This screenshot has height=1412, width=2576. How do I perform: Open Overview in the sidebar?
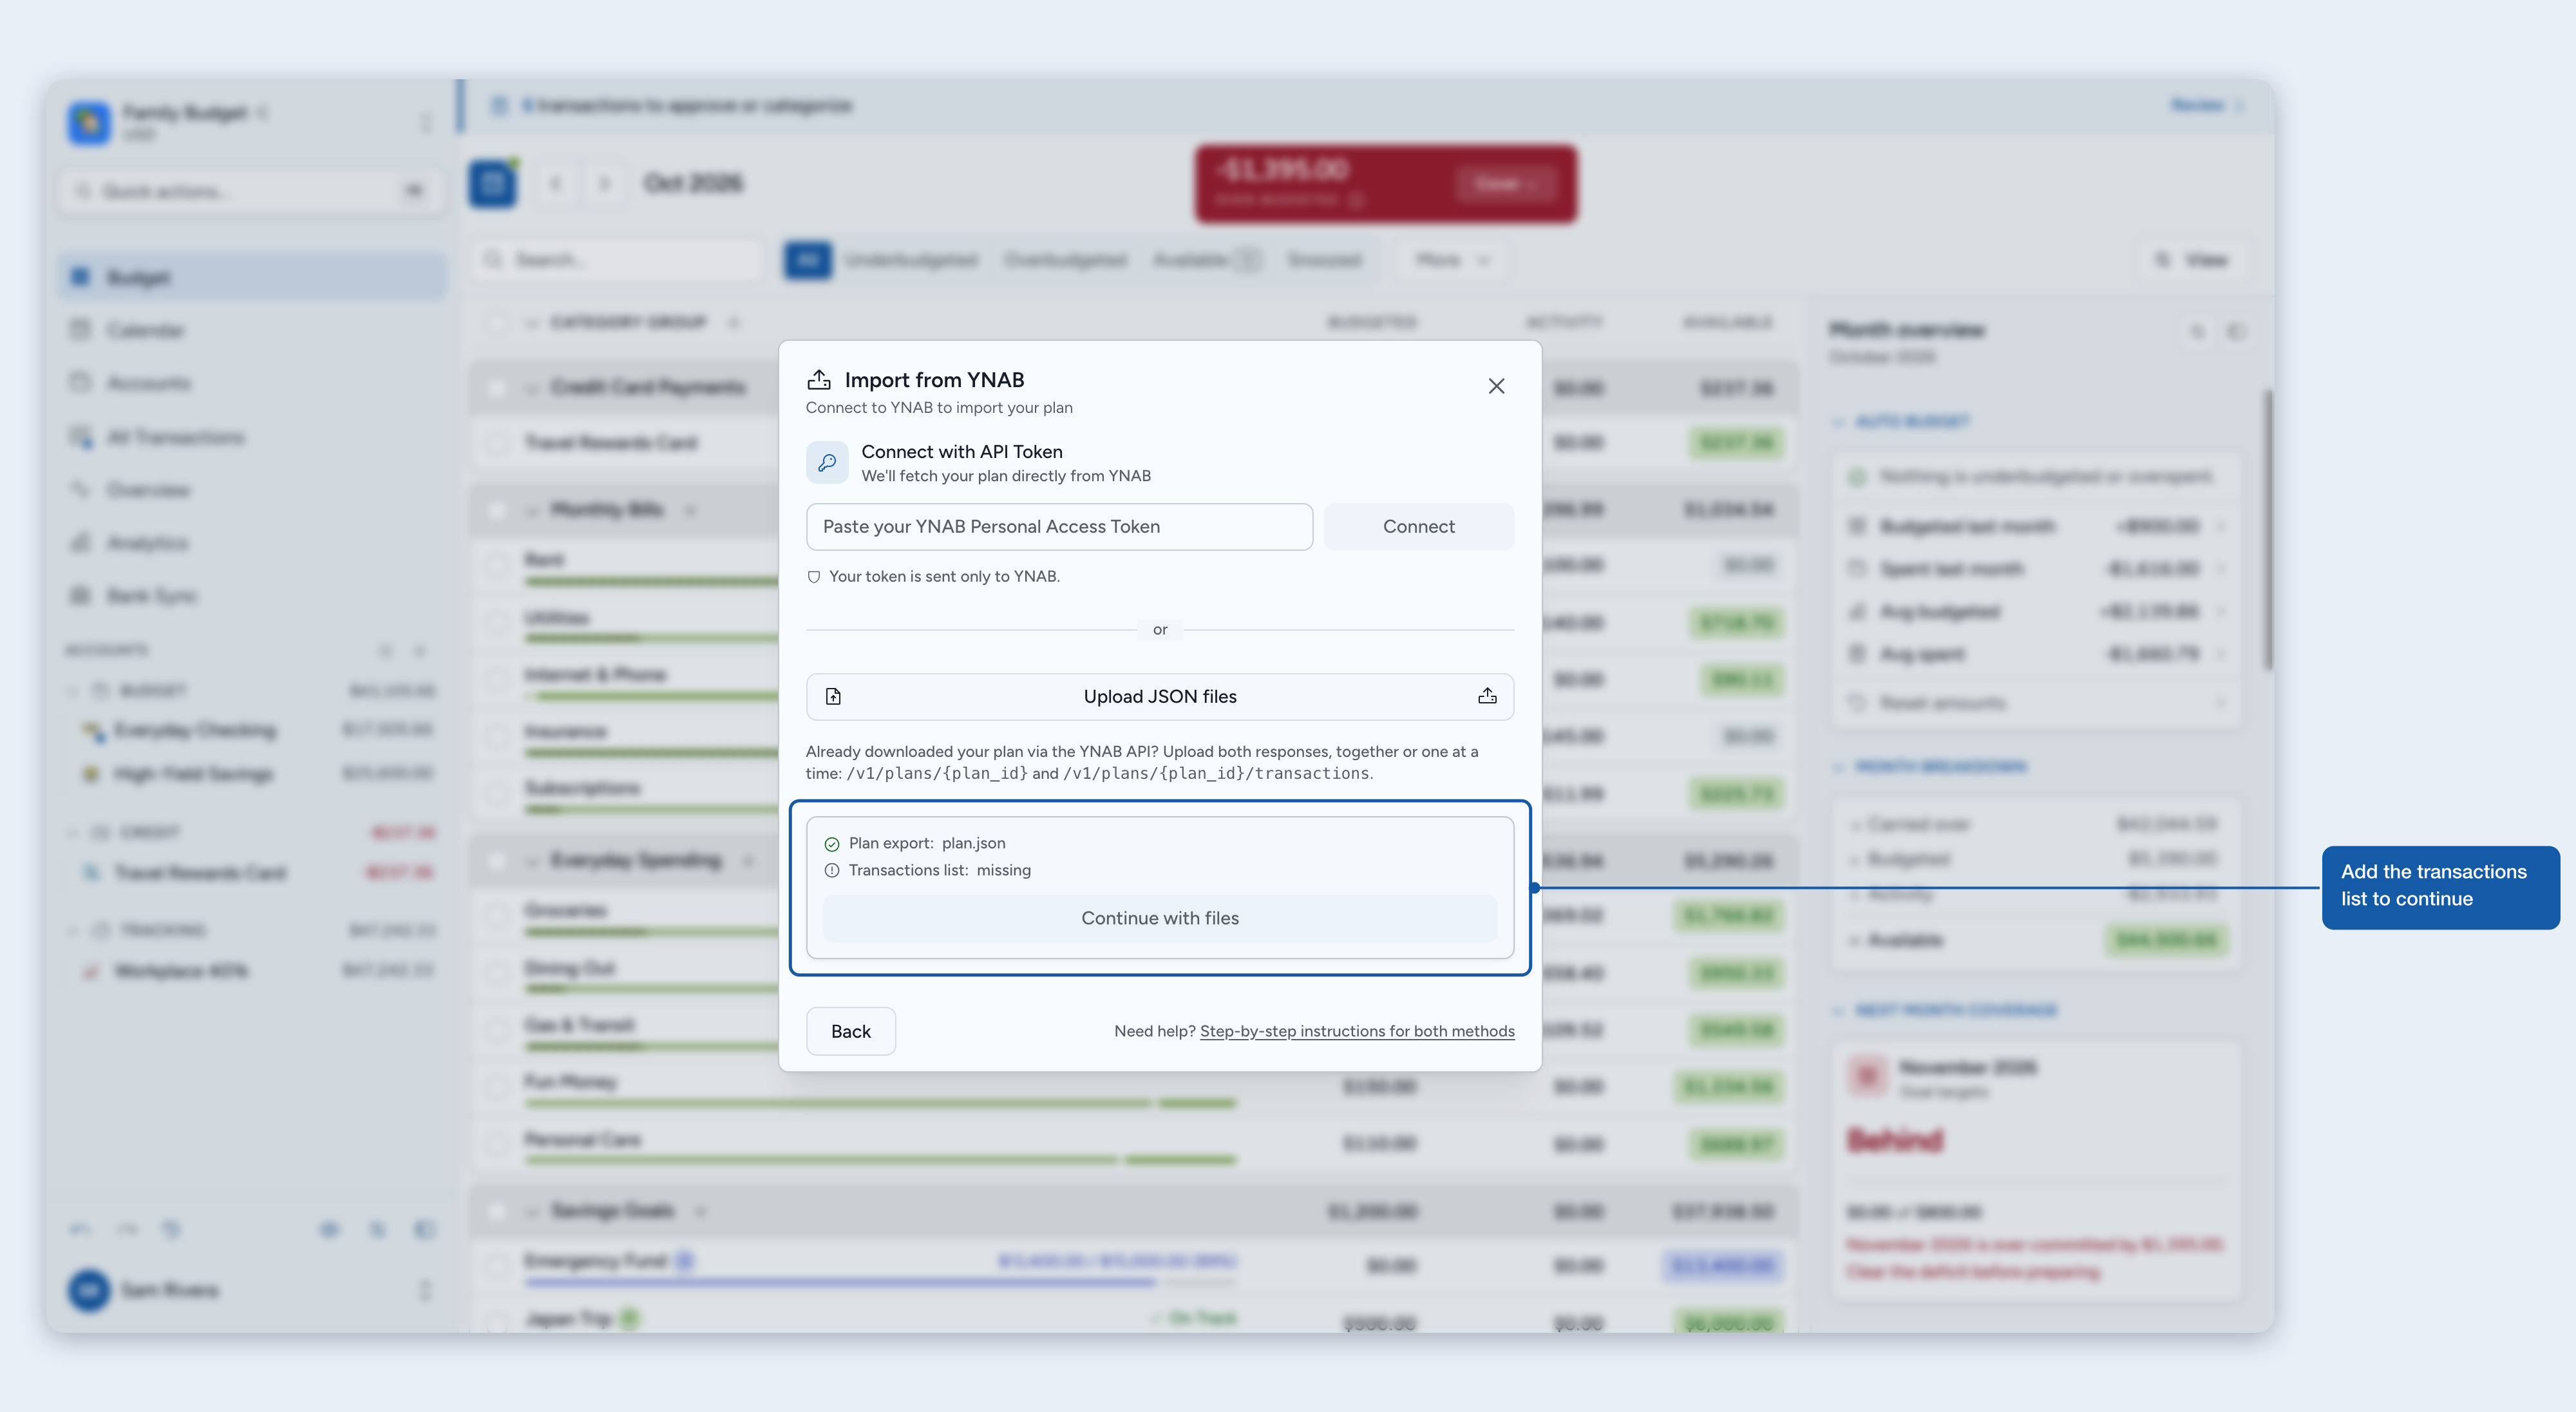252,490
